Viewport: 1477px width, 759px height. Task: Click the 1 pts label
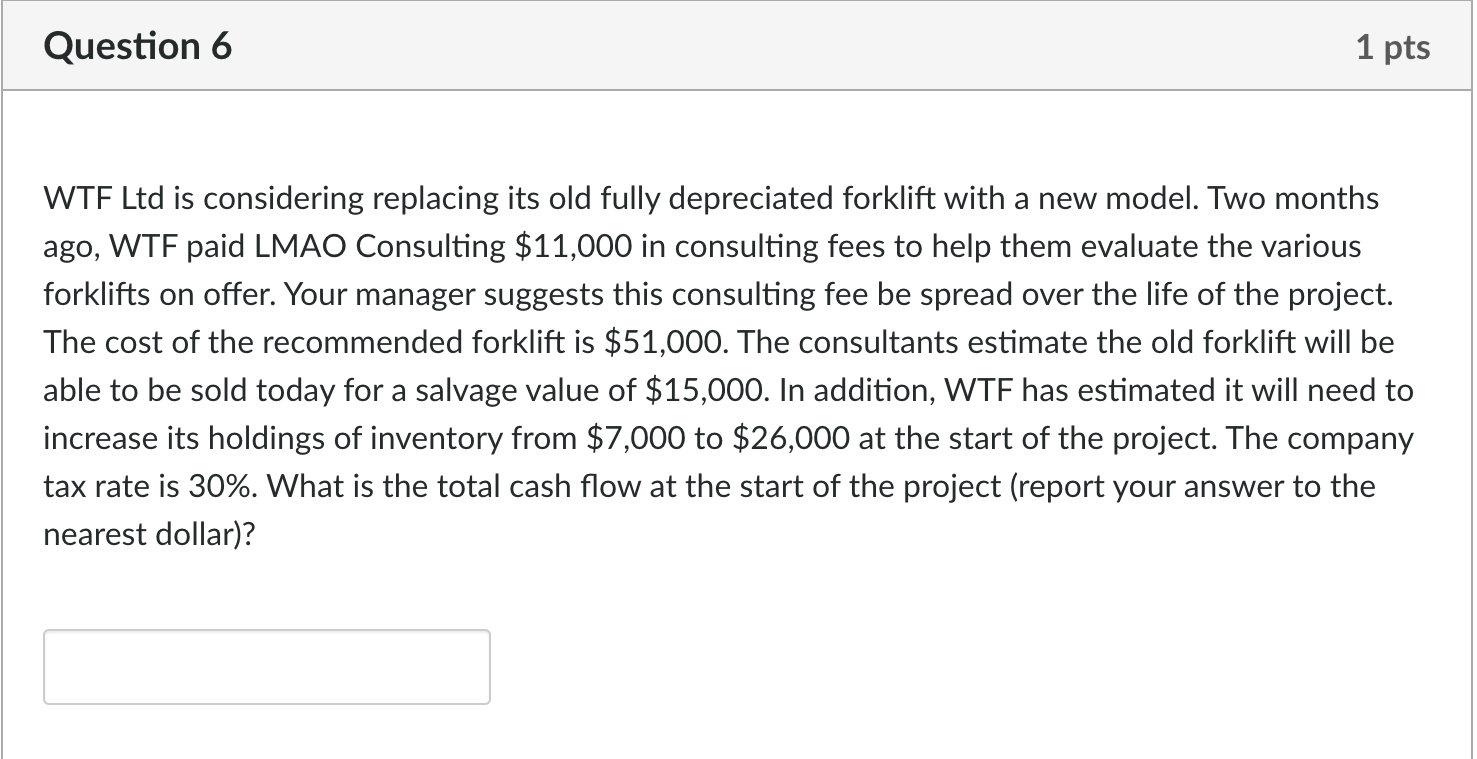(1393, 48)
